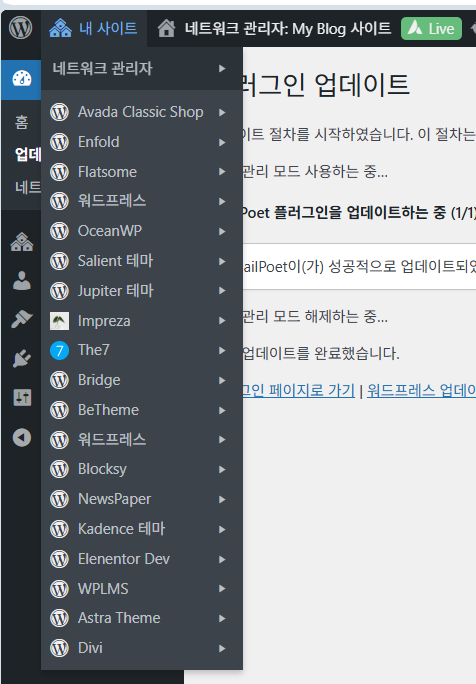Image resolution: width=476 pixels, height=684 pixels.
Task: Open the Users person icon in sidebar
Action: click(x=22, y=281)
